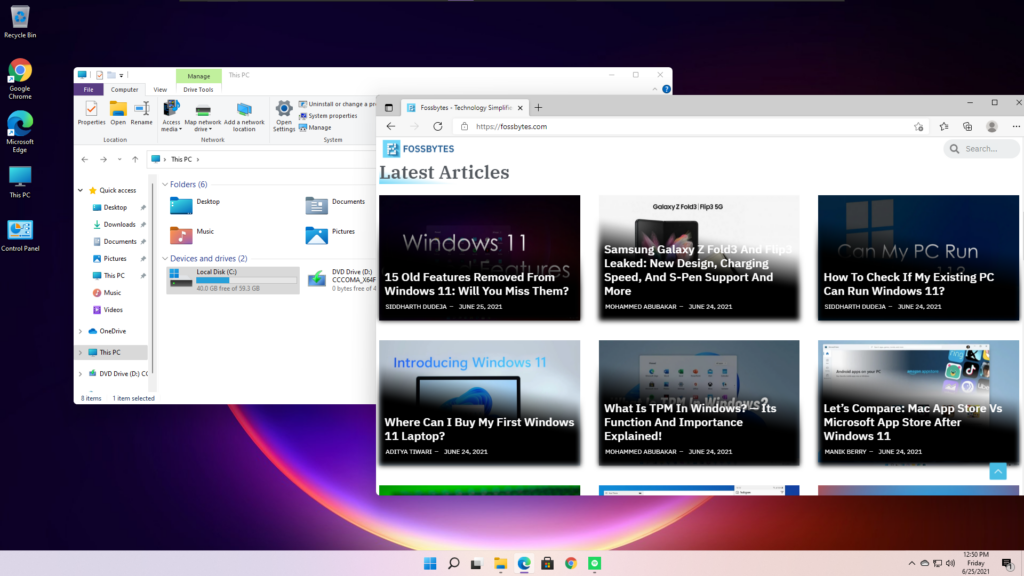Switch to the View ribbon tab
This screenshot has width=1024, height=576.
160,90
